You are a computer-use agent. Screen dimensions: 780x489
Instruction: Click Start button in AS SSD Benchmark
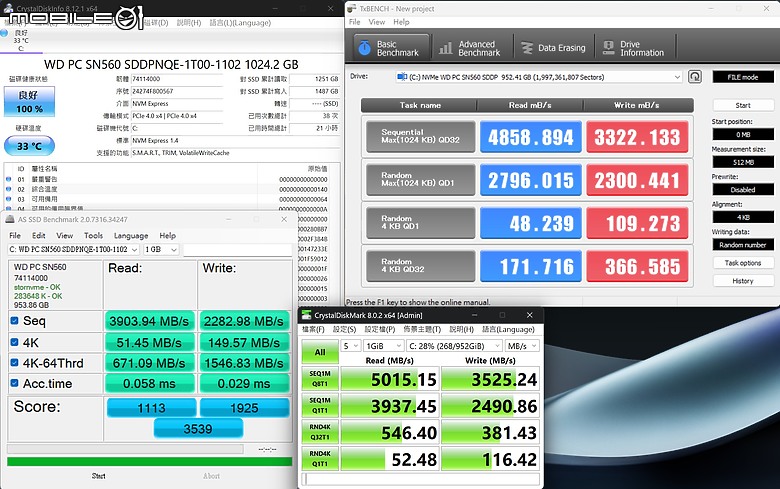coord(98,476)
